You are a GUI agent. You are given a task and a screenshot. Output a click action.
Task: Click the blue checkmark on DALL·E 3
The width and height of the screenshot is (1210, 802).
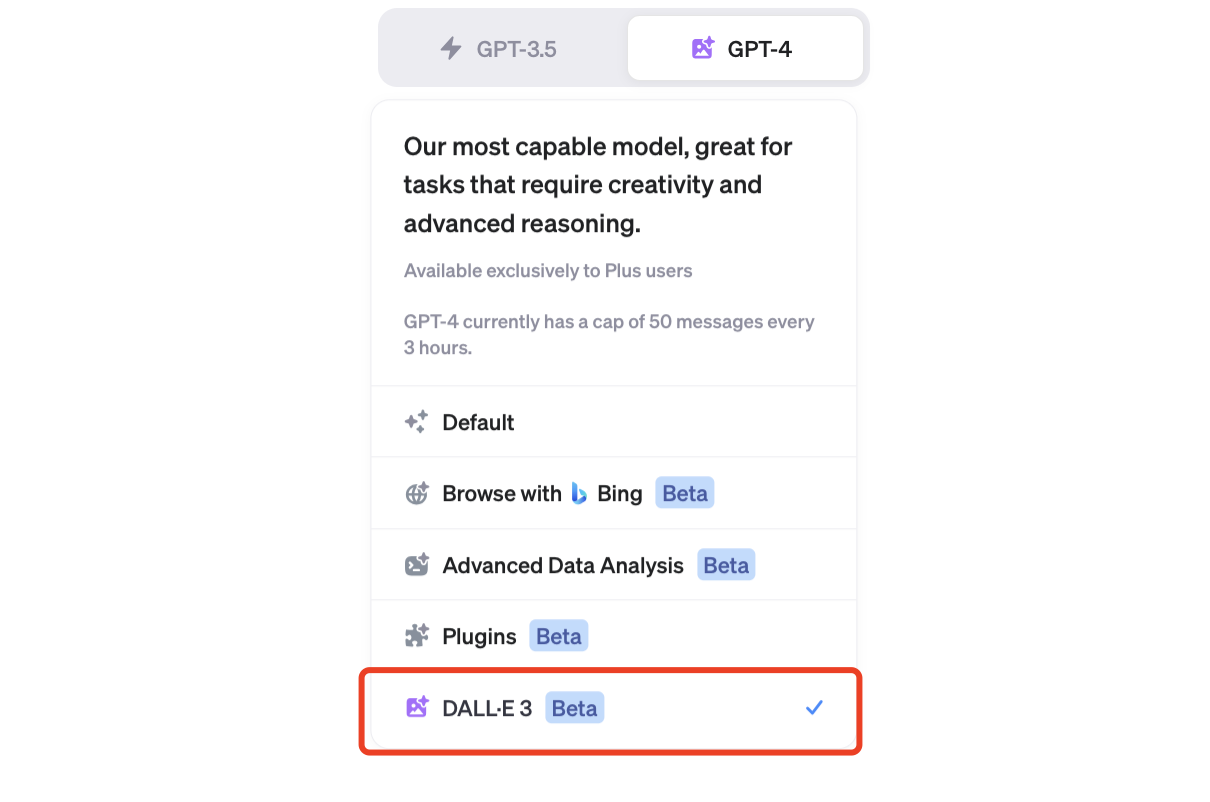point(814,708)
